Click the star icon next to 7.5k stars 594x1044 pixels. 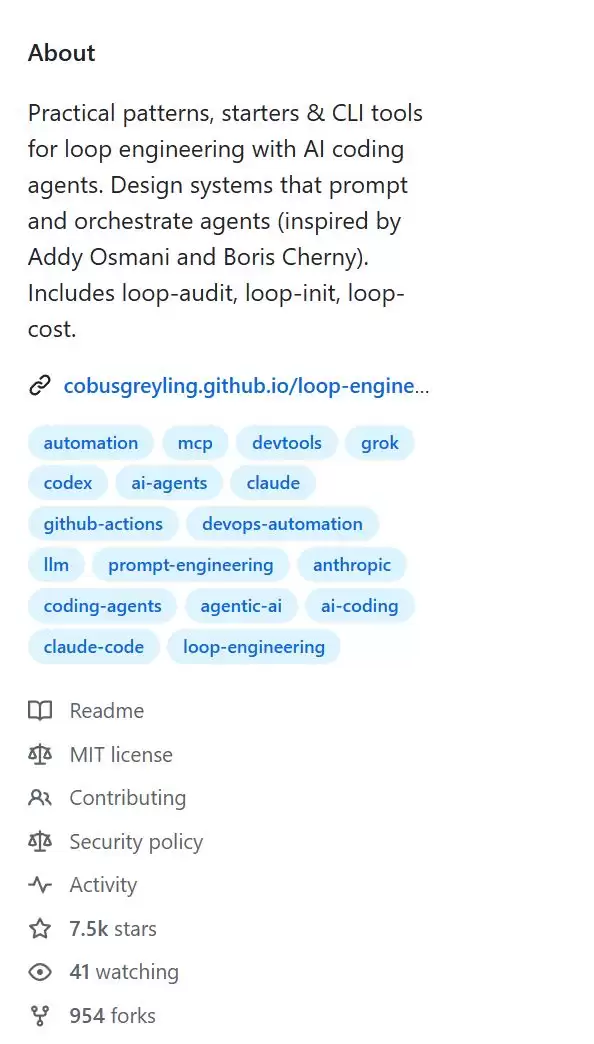(x=40, y=928)
